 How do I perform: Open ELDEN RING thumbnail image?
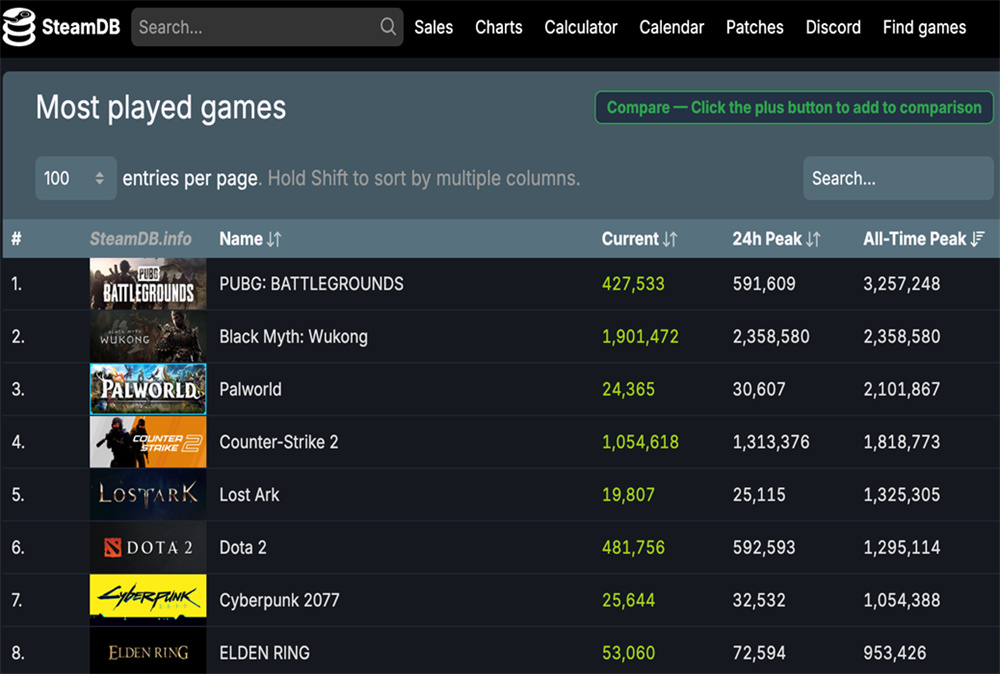(148, 651)
